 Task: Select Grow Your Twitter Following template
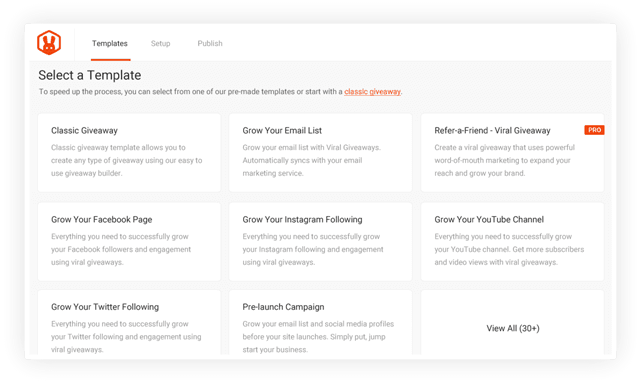[x=129, y=323]
